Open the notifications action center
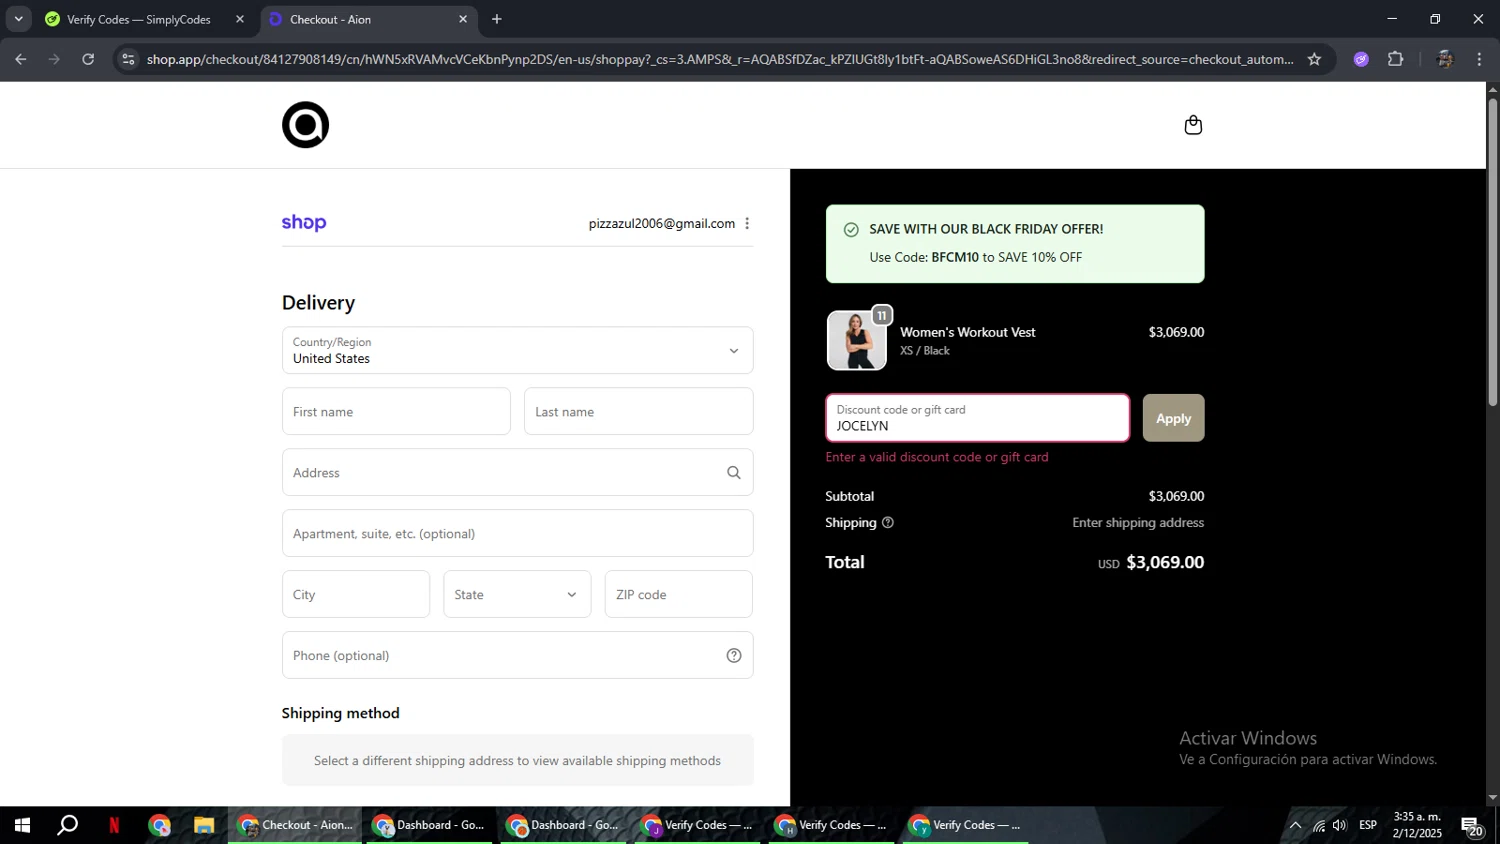The width and height of the screenshot is (1500, 844). [1473, 826]
